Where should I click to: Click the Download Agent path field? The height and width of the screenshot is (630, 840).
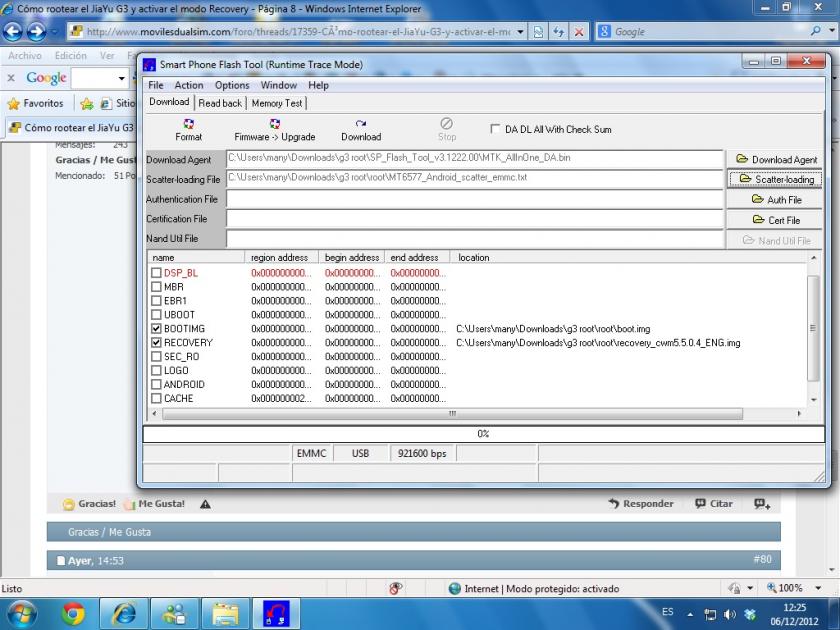475,159
